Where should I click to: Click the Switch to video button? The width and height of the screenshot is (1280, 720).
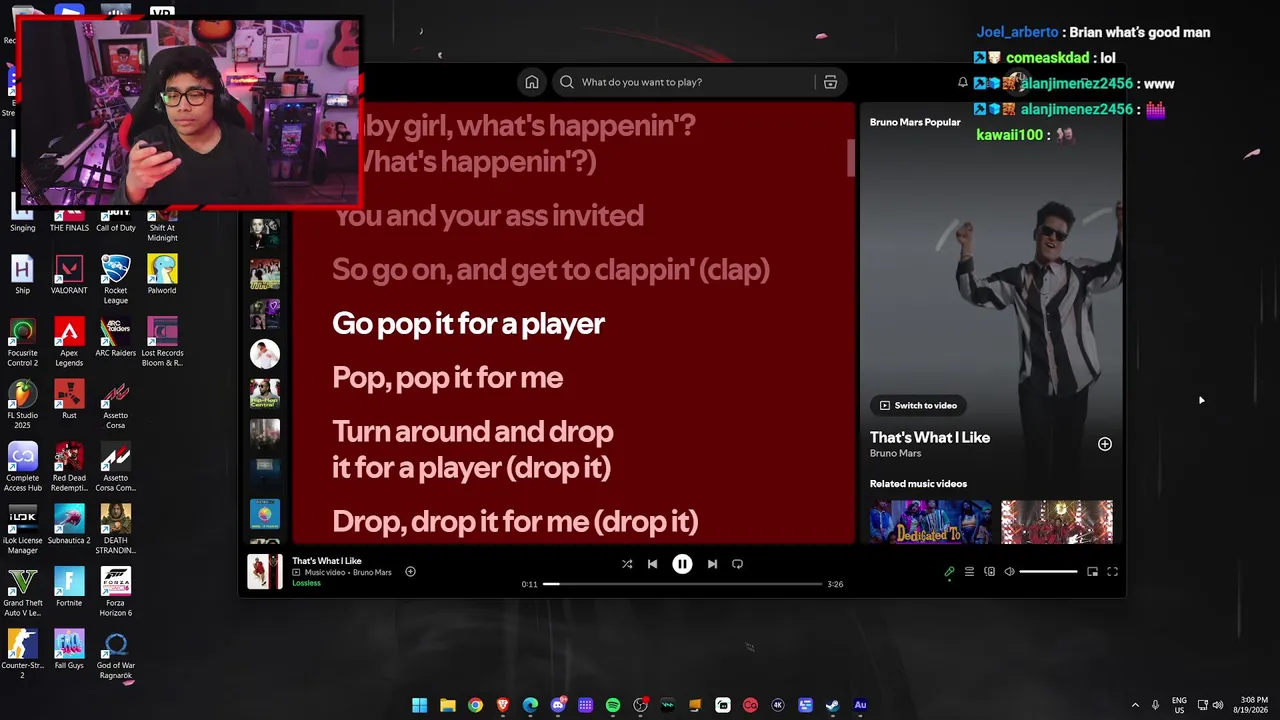918,405
